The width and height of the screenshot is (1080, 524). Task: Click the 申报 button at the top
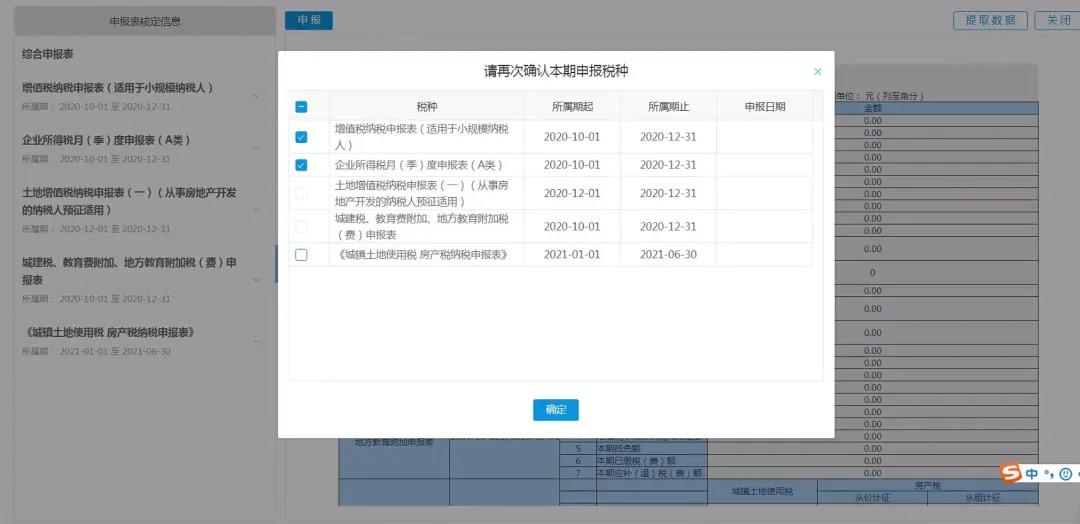pyautogui.click(x=309, y=21)
